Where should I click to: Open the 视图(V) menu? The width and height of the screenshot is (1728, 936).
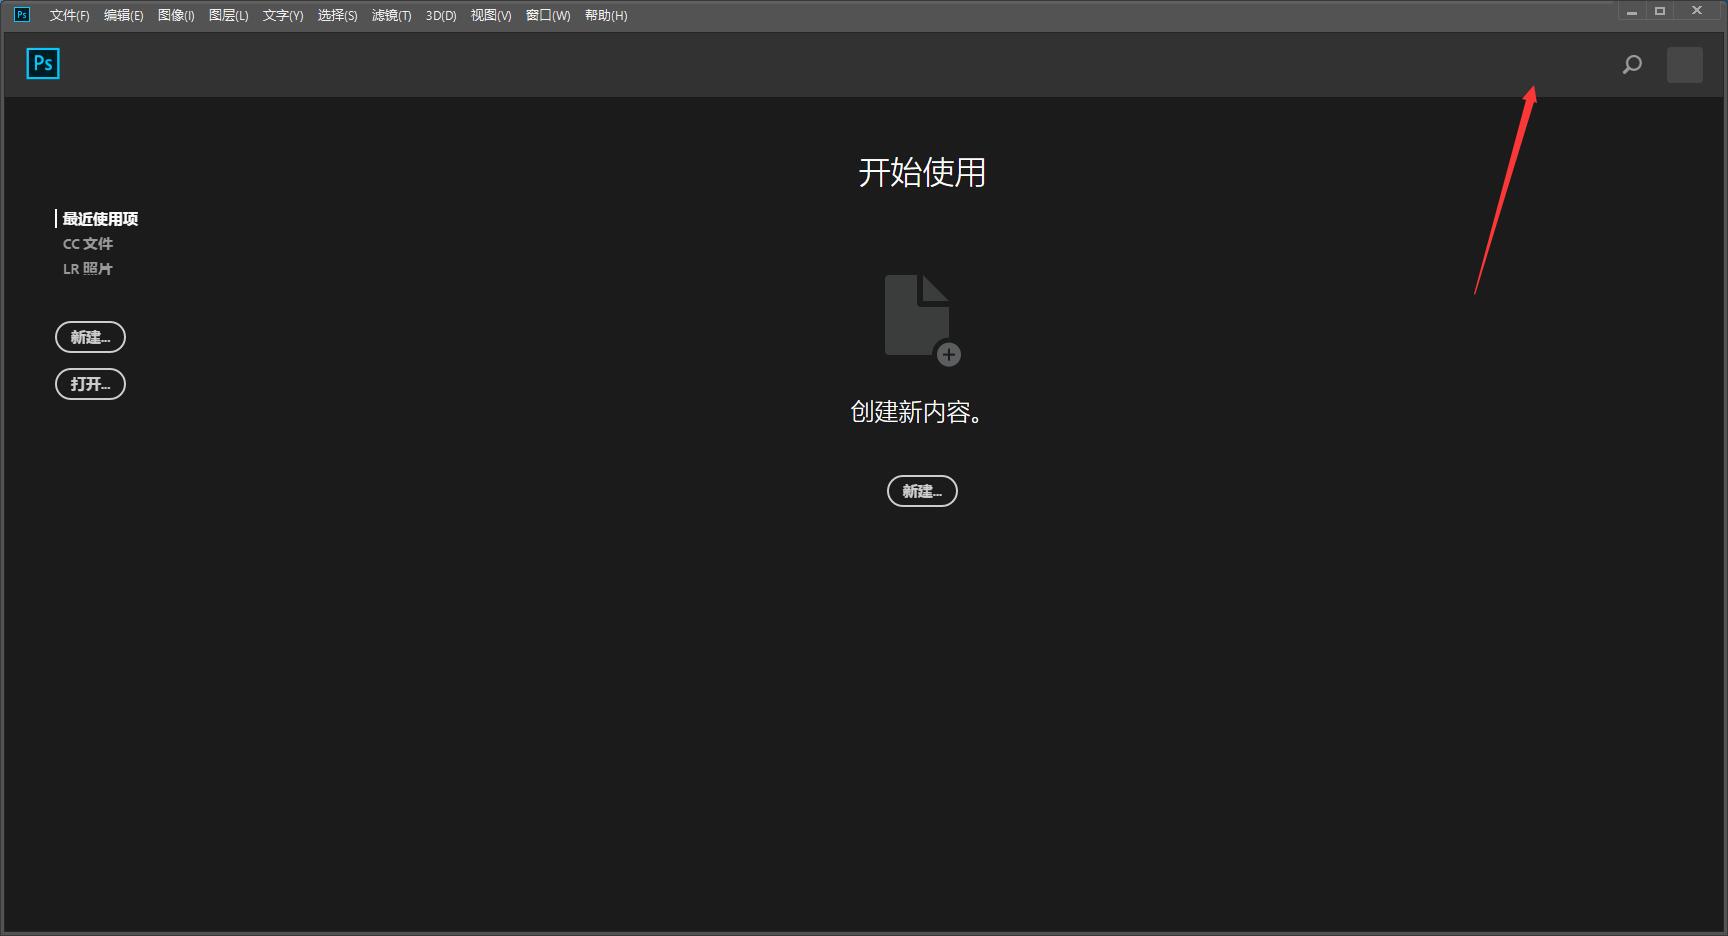[x=489, y=15]
